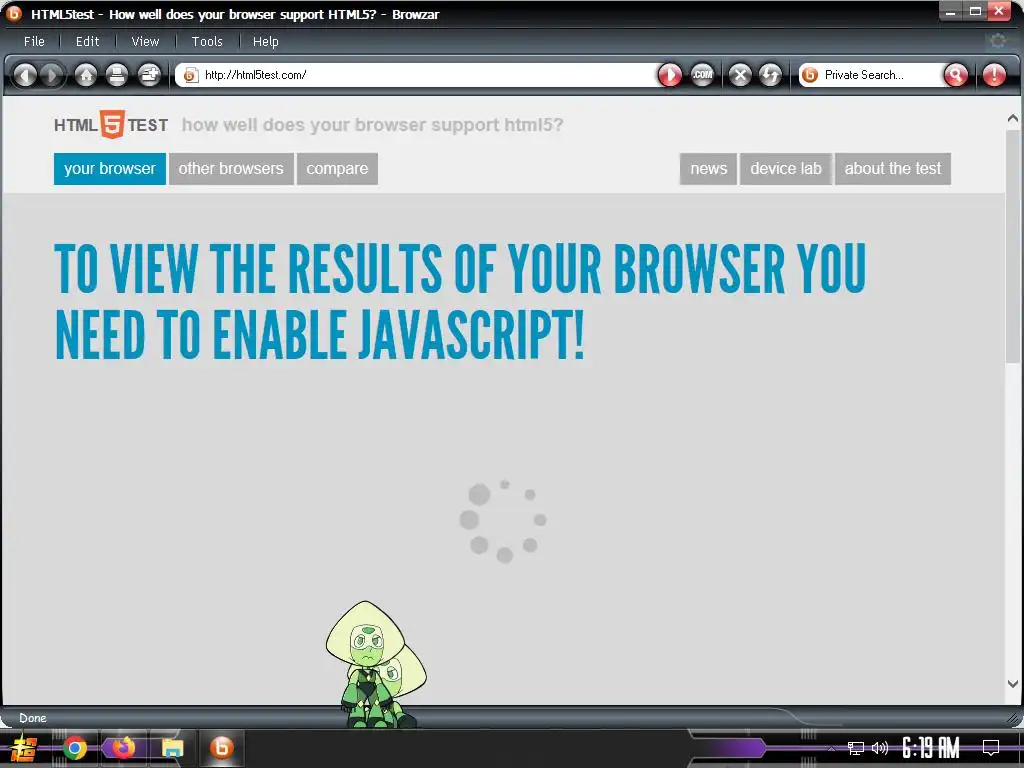The width and height of the screenshot is (1024, 768).
Task: Open the Tools menu
Action: coord(207,41)
